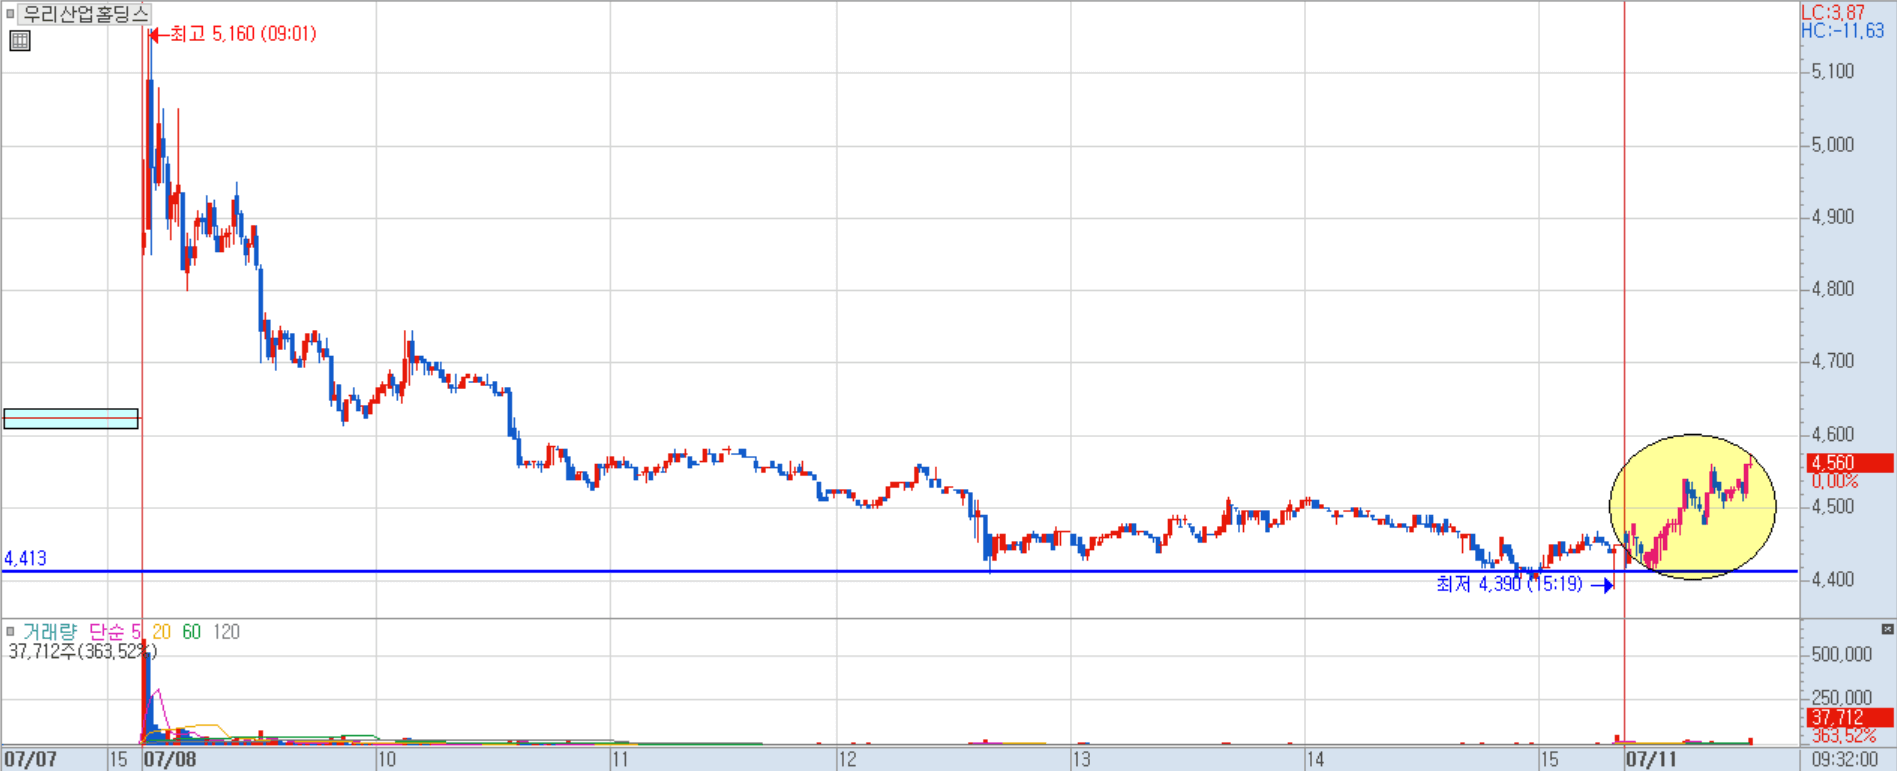Click the cyan previous-close box on 07/07
1897x771 pixels.
point(71,419)
